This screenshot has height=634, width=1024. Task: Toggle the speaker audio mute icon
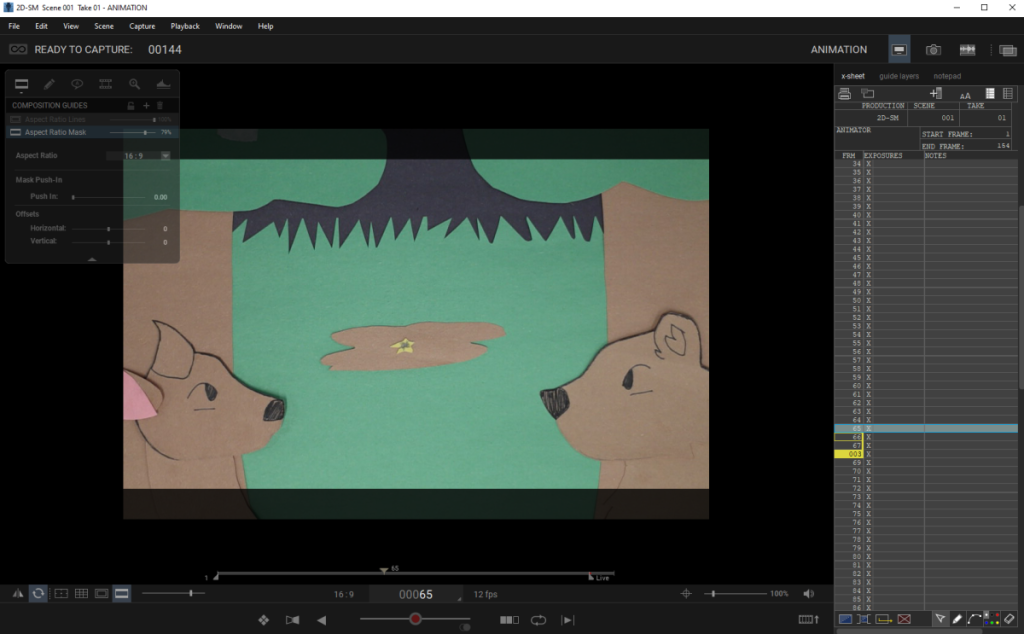tap(808, 594)
